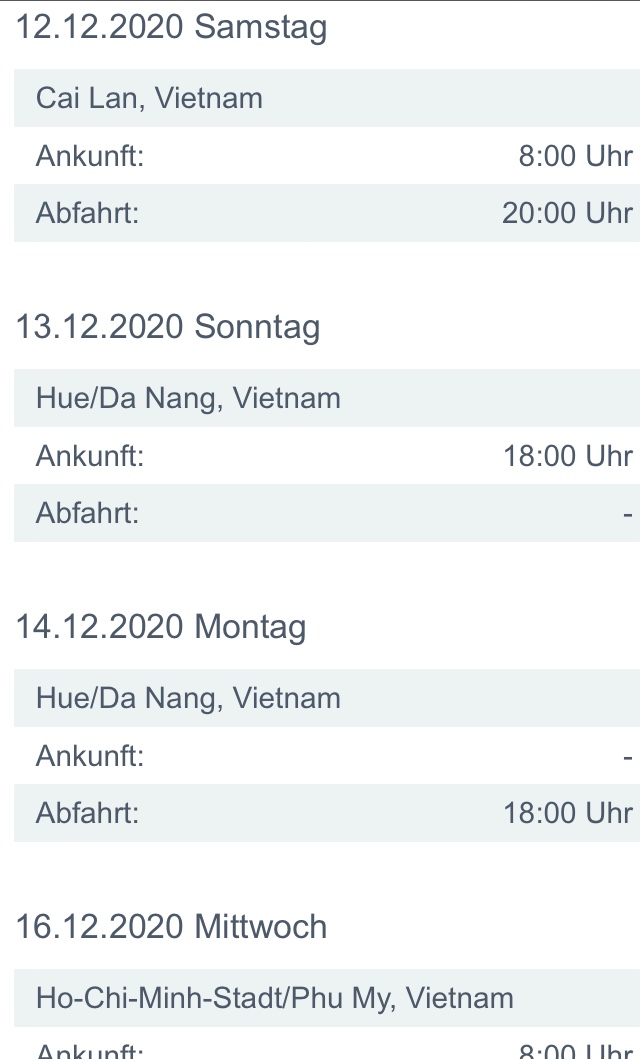Select the Ho-Chi-Minh-Stadt/Phu My port row
Viewport: 640px width, 1059px height.
click(274, 998)
